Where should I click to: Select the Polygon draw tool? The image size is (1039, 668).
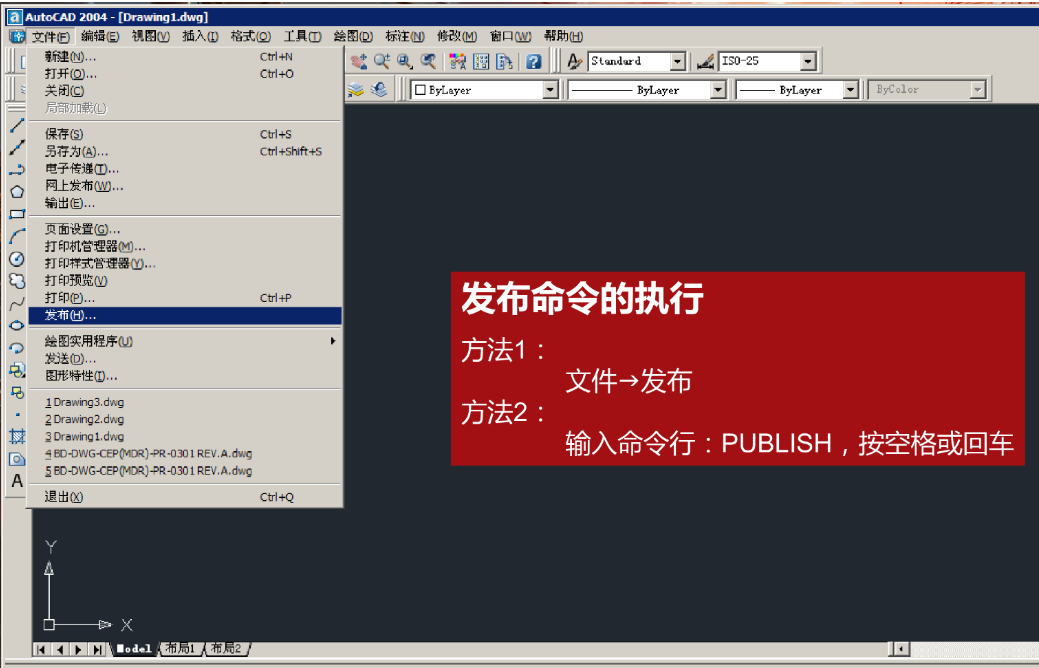16,191
